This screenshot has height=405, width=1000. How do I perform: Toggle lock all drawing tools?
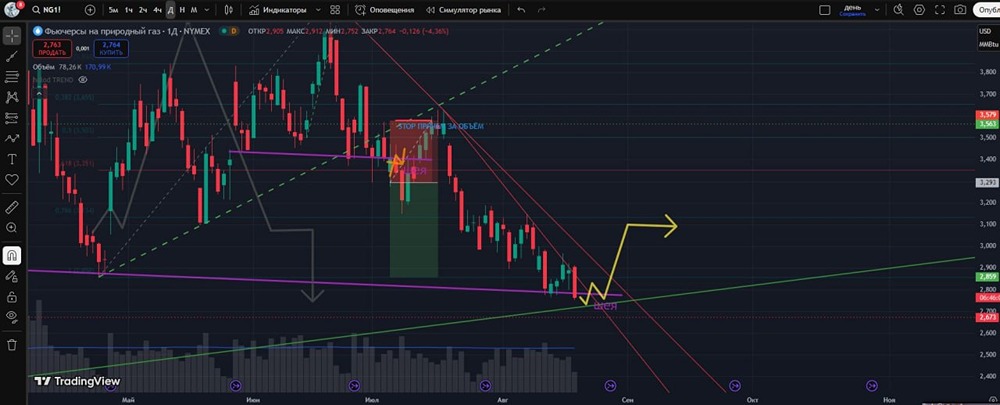[11, 297]
